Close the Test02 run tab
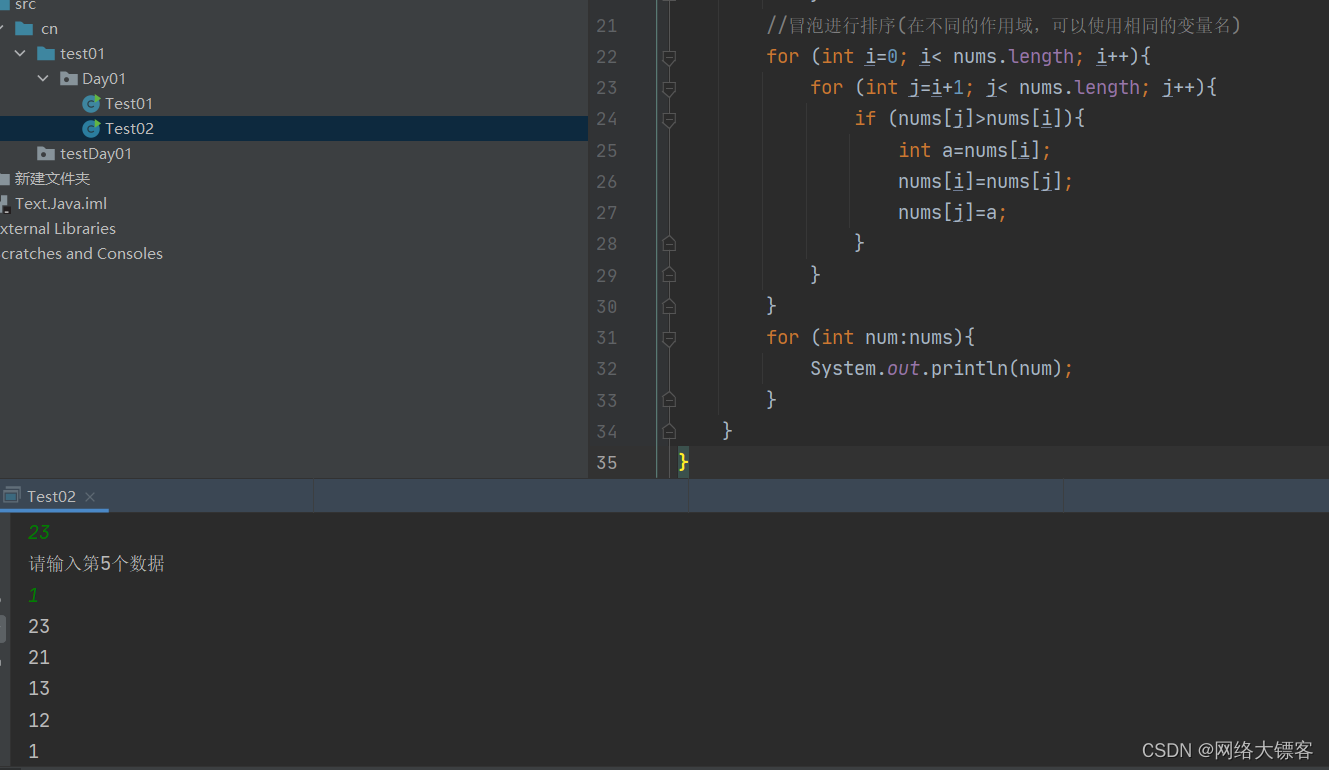 point(90,496)
